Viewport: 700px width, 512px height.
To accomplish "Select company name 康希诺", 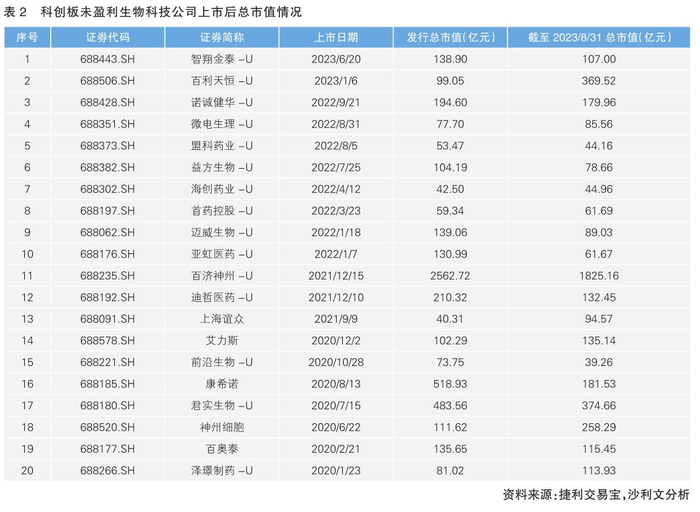I will [x=222, y=384].
